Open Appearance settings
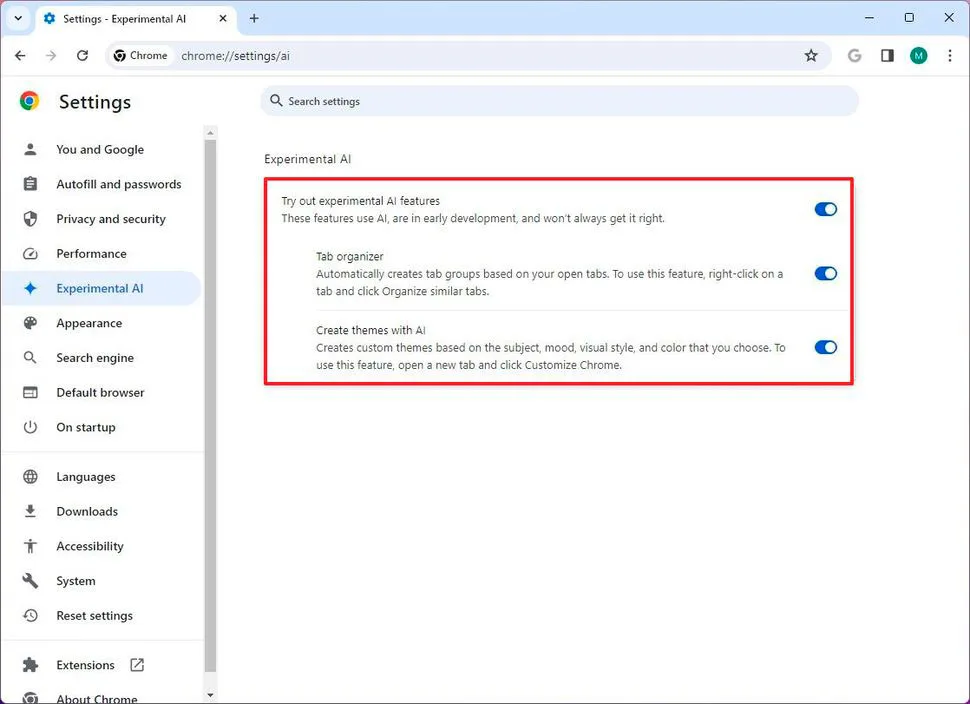 click(x=101, y=323)
